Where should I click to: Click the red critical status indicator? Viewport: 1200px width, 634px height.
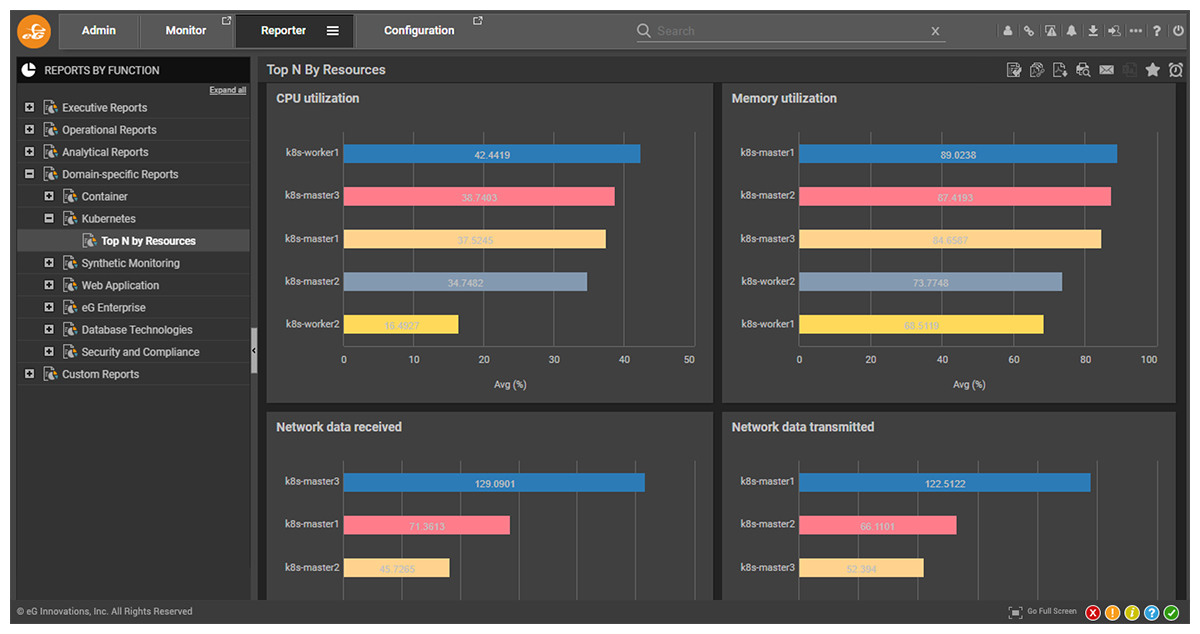click(1093, 612)
